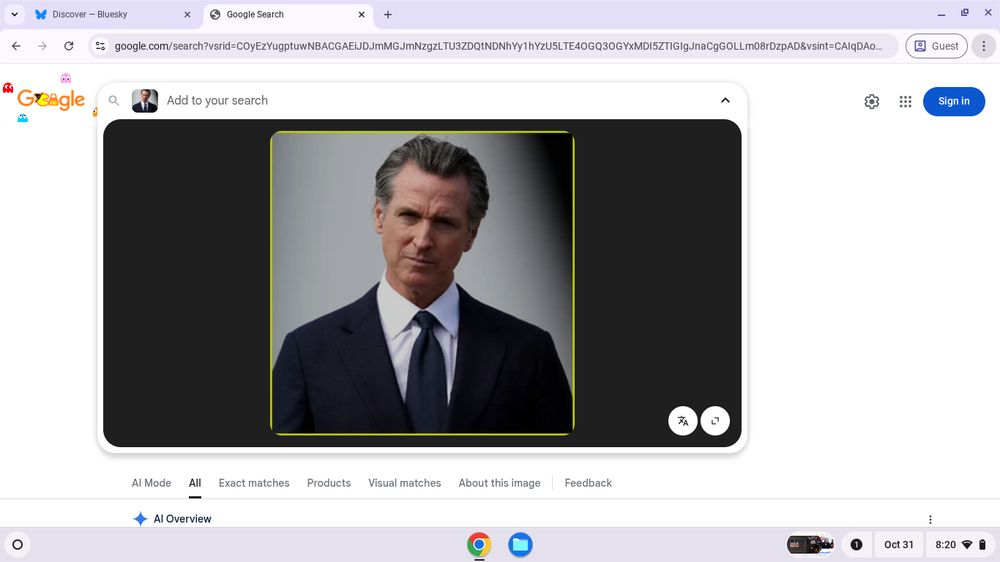Click the small image thumbnail in search box

pos(145,101)
